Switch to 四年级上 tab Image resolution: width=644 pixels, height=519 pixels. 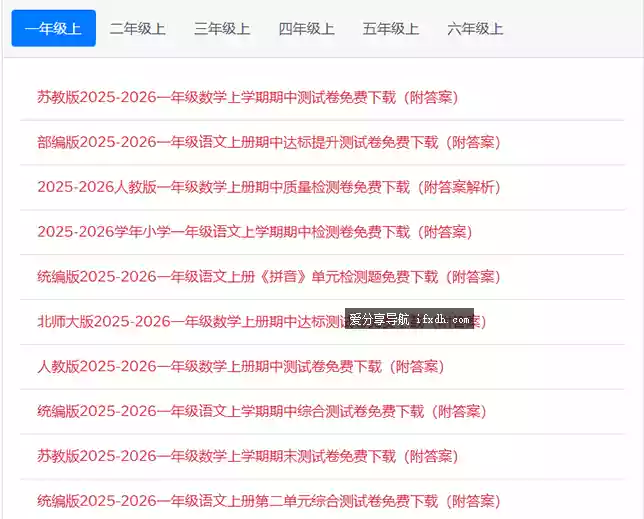[x=306, y=29]
